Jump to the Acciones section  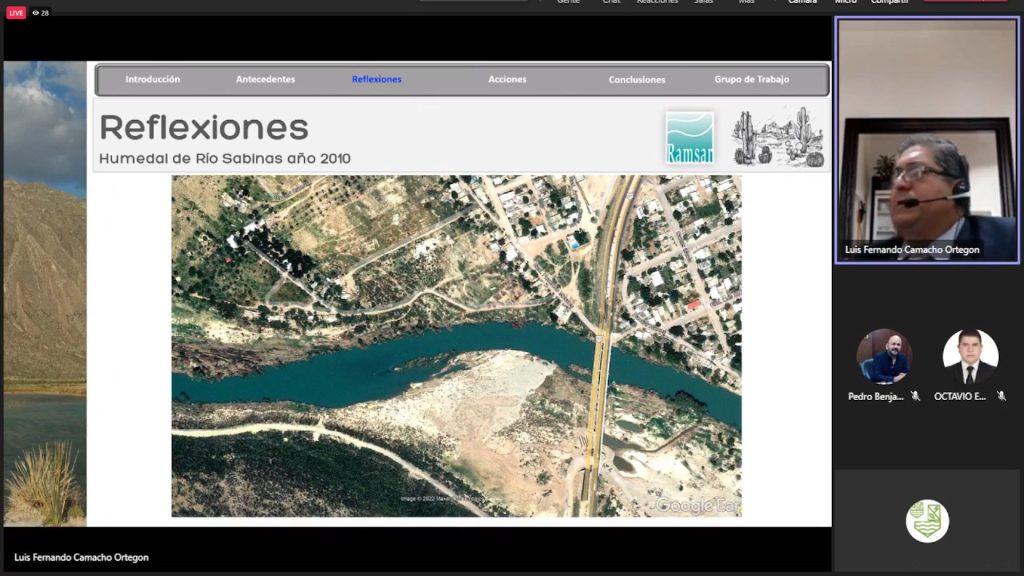point(507,79)
